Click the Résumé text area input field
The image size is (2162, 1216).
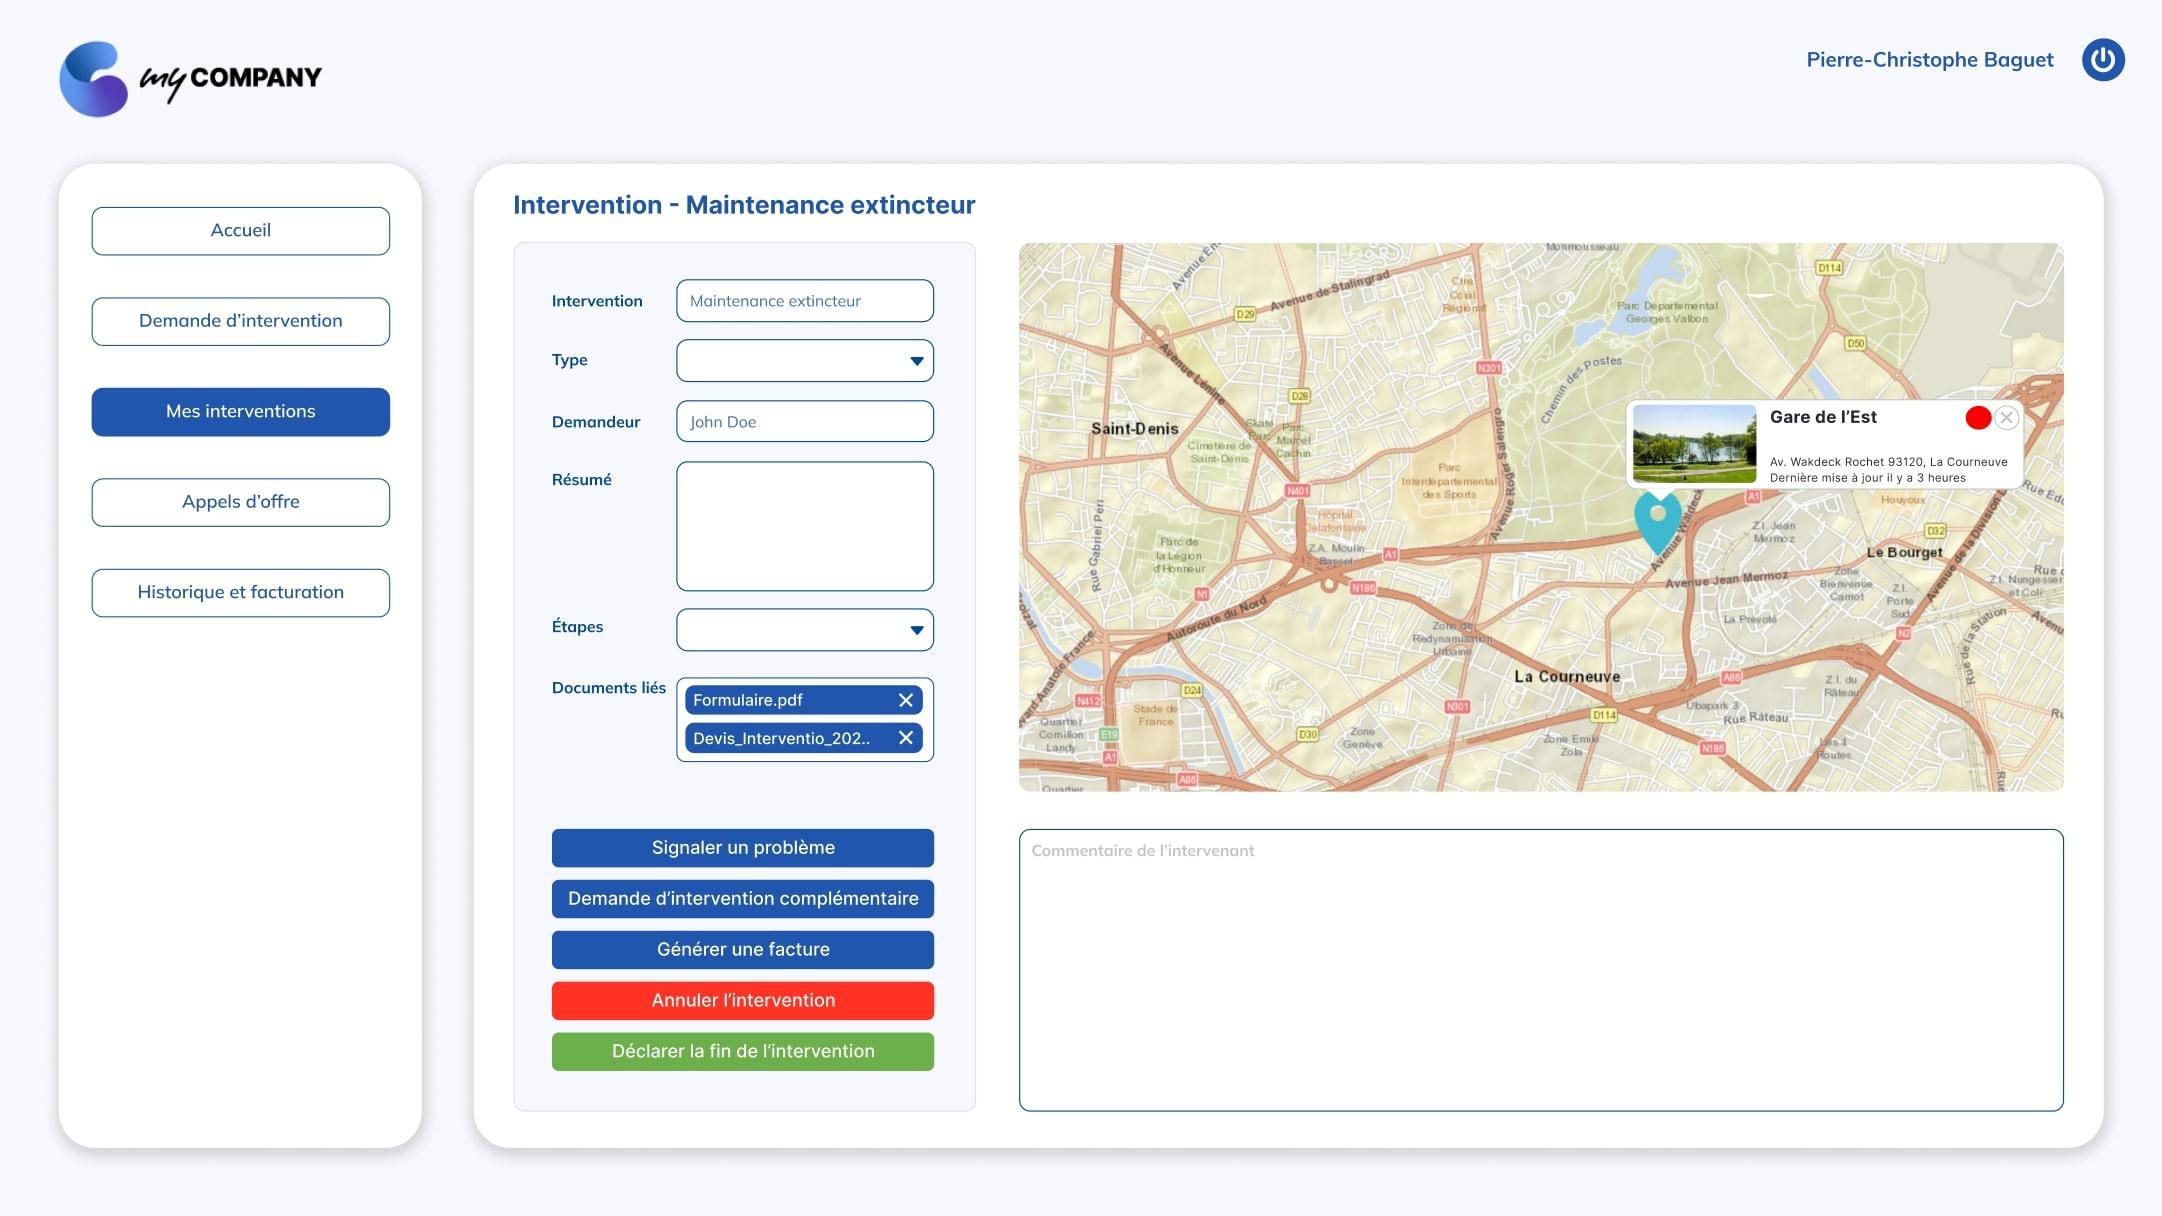(803, 524)
